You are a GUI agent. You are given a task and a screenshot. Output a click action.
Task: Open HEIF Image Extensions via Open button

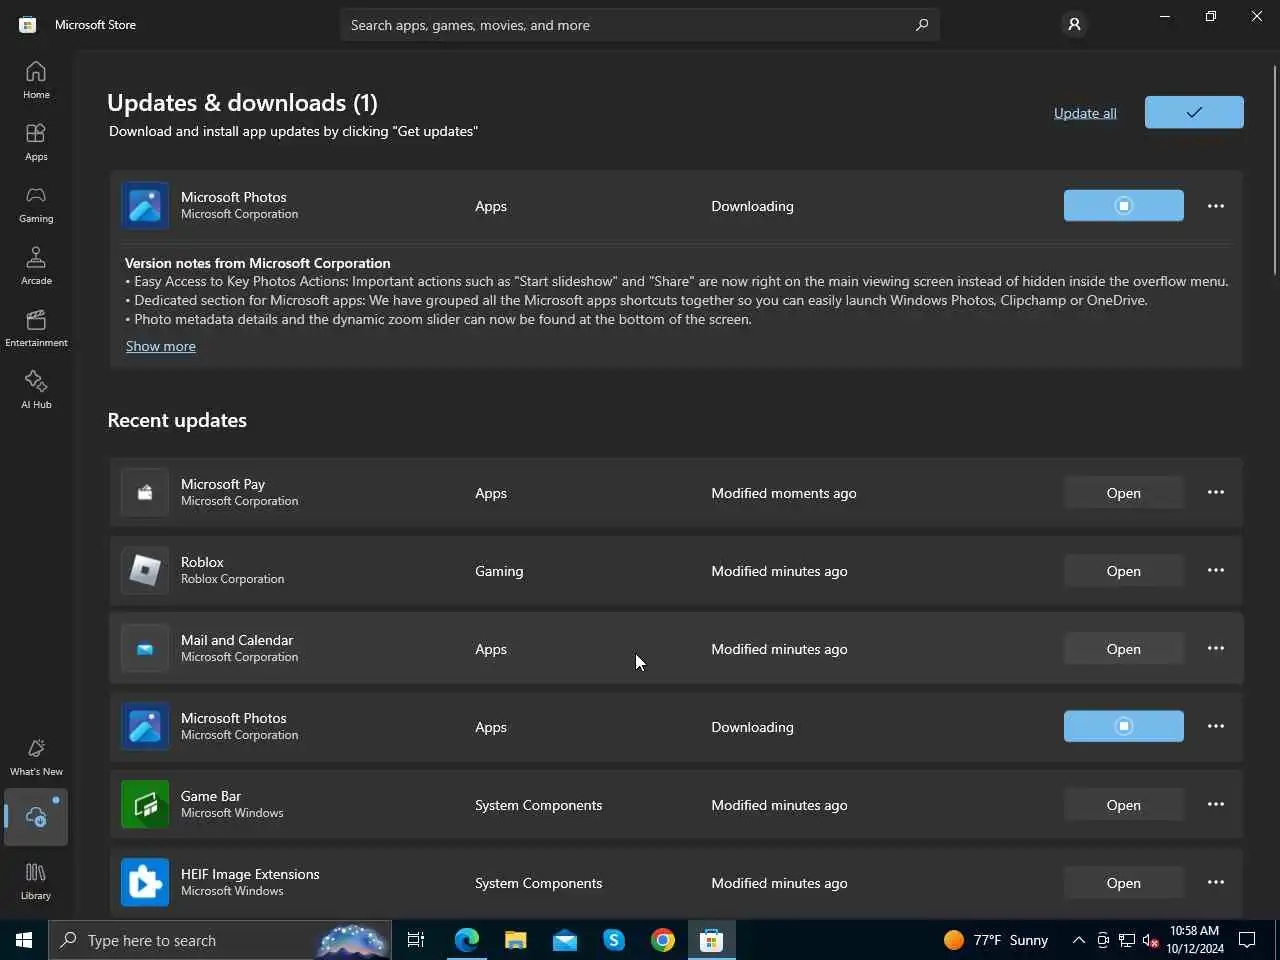(1124, 883)
